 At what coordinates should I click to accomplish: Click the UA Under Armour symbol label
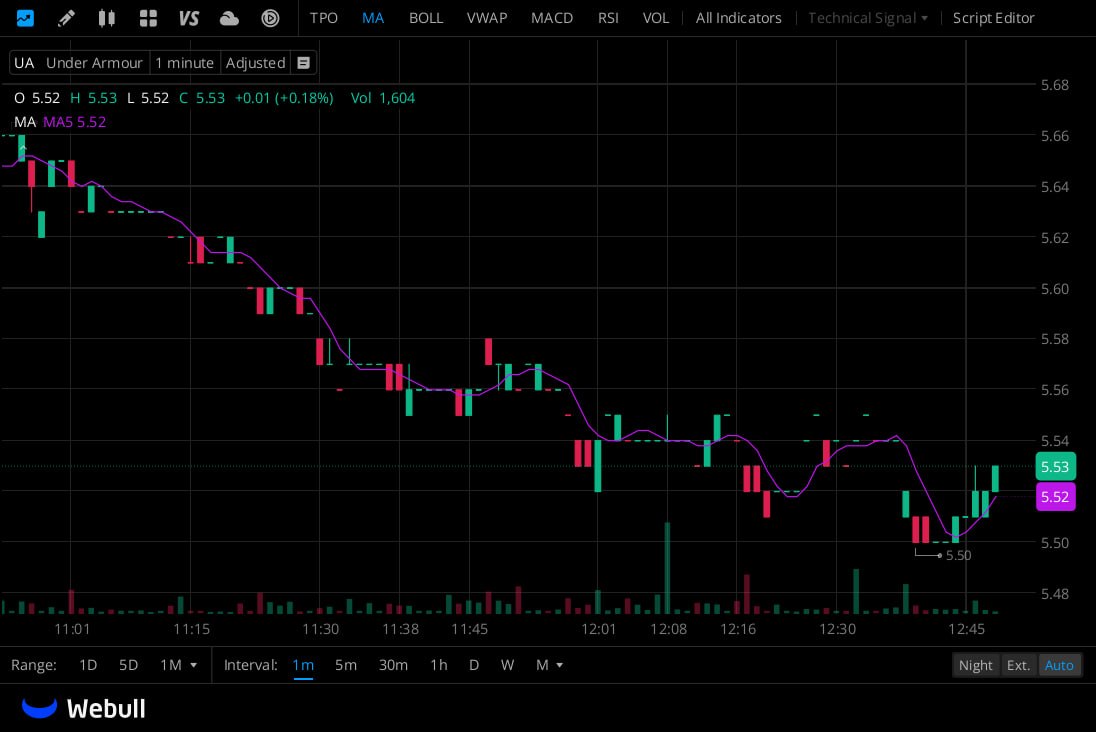[x=78, y=63]
